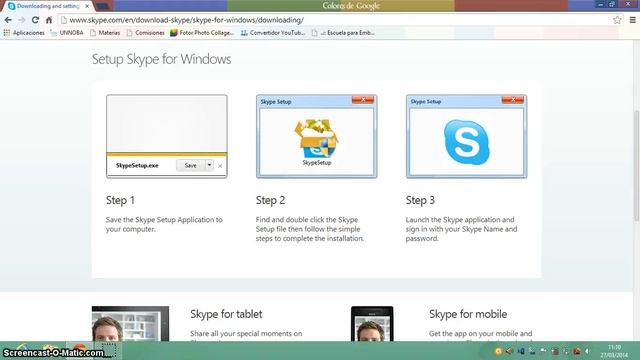Screen dimensions: 640x360
Task: Open the Fotor Photo Collage bookmark
Action: (x=202, y=33)
